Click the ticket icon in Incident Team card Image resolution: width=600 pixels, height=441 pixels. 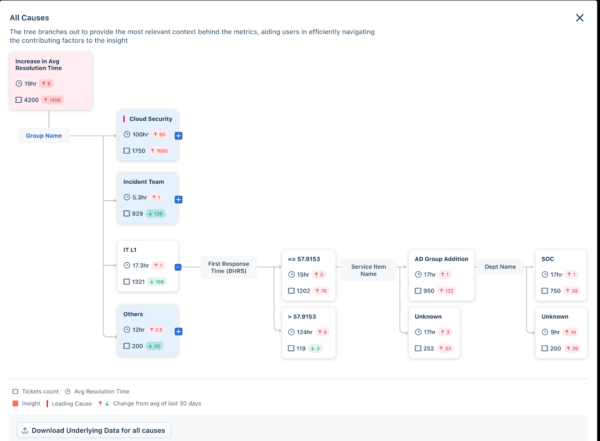point(126,214)
